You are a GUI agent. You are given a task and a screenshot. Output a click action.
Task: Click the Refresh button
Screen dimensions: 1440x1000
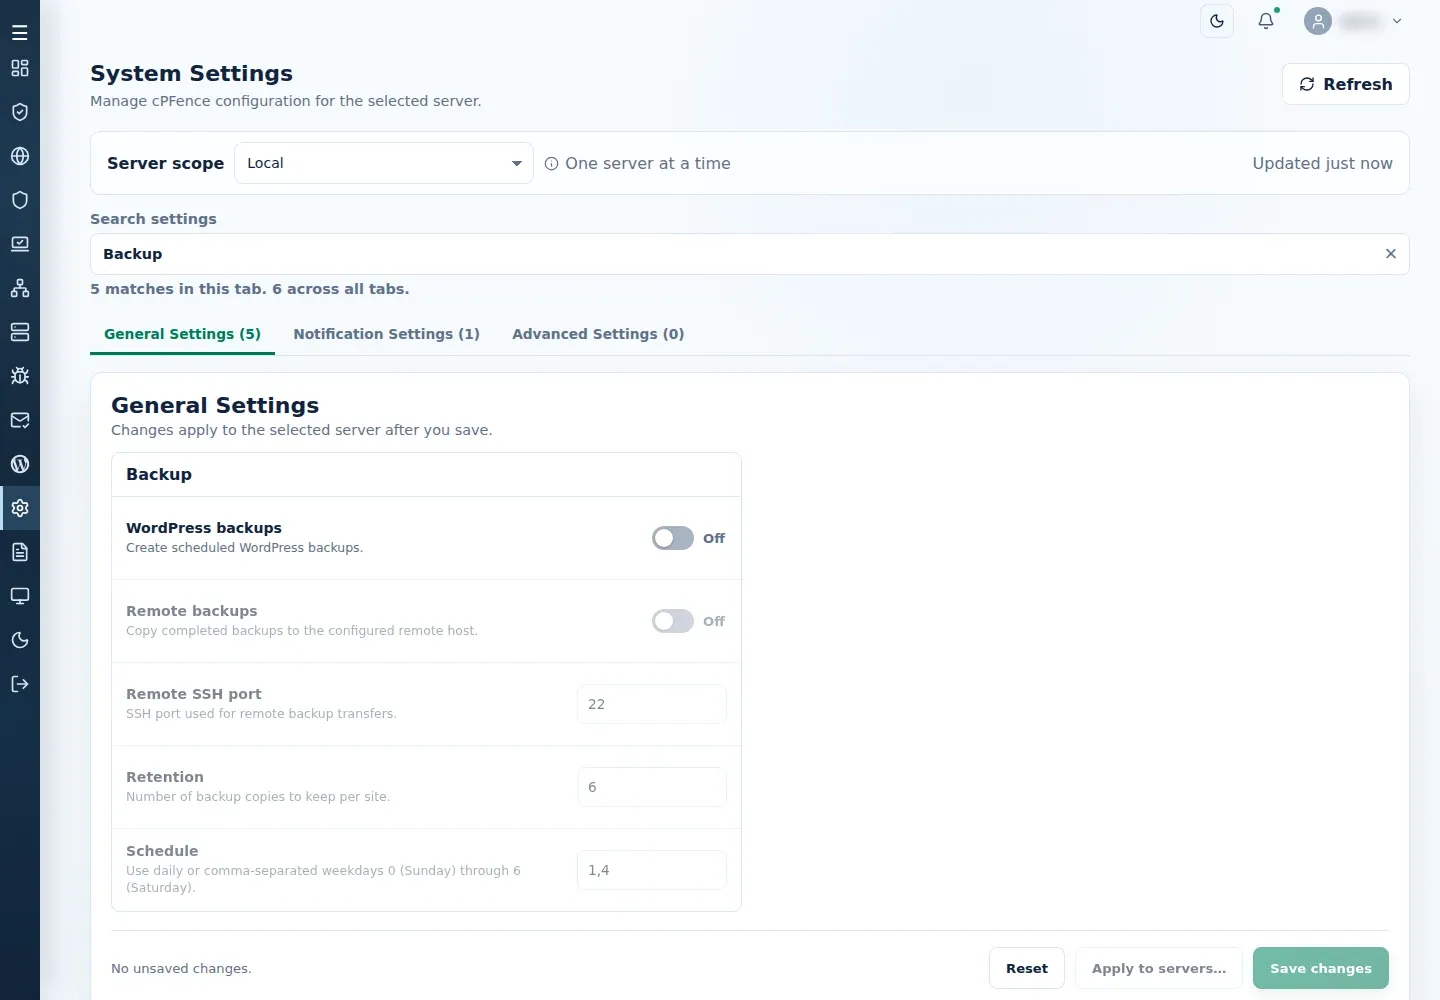[1346, 84]
